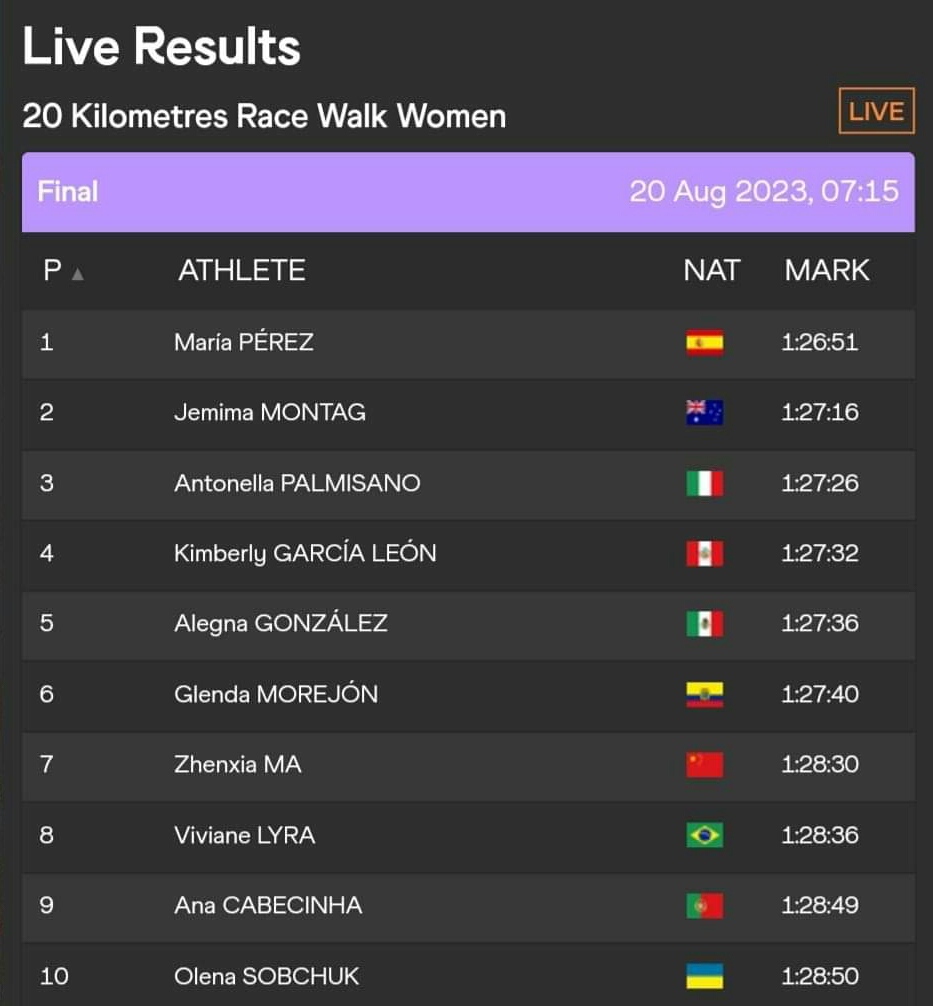Click the LIVE badge button
Viewport: 933px width, 1006px height.
[876, 111]
